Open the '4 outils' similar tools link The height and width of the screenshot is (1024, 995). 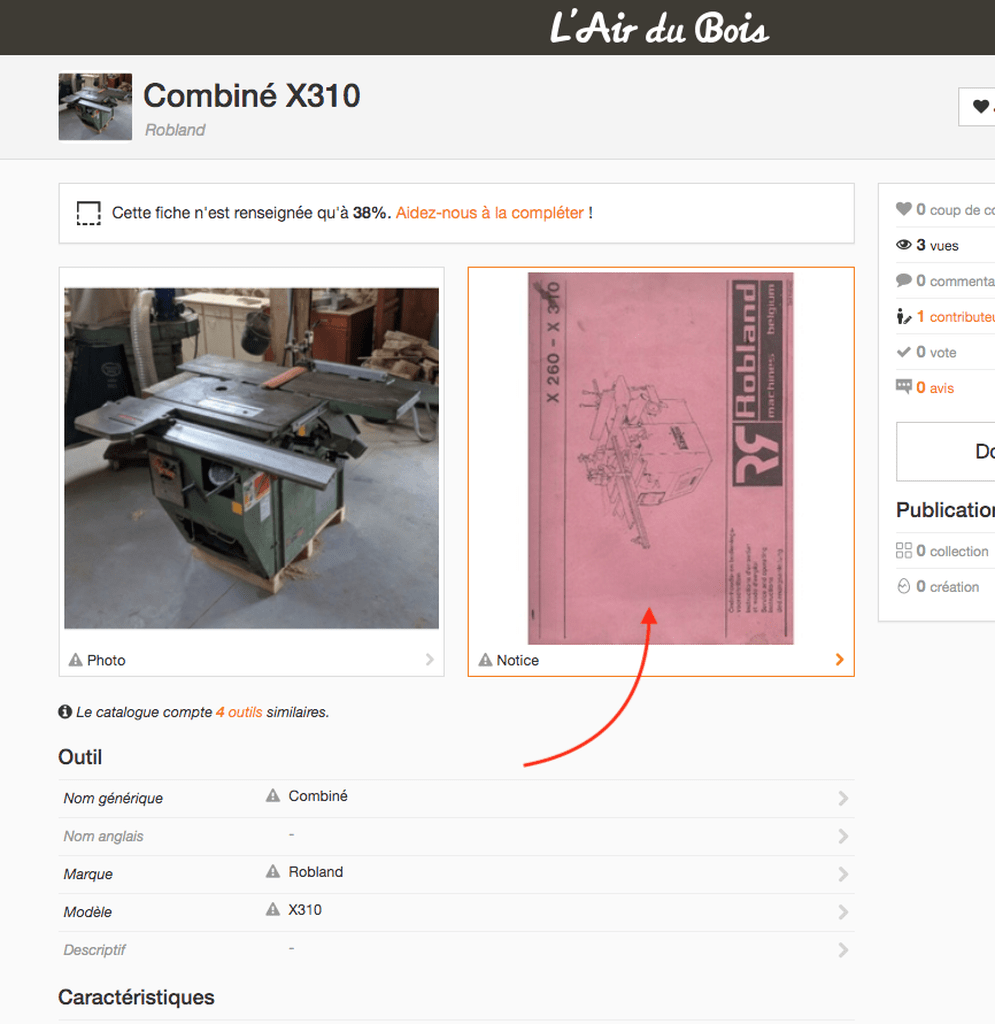tap(239, 712)
